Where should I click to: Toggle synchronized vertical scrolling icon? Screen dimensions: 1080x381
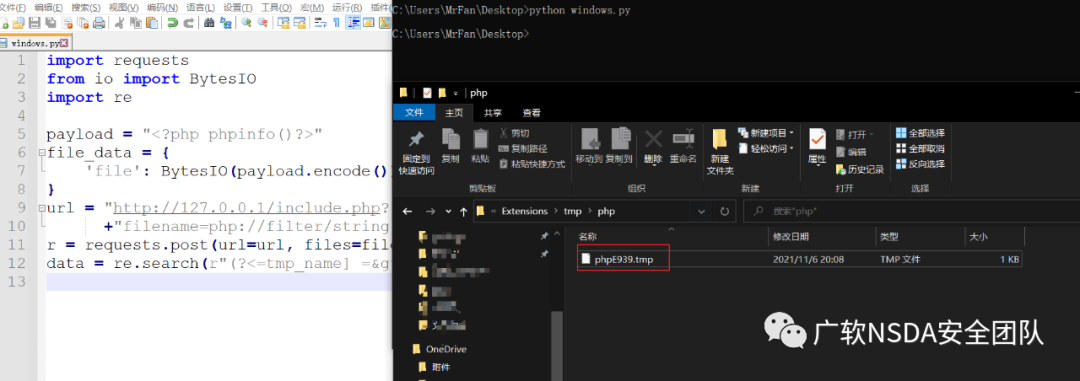[283, 23]
